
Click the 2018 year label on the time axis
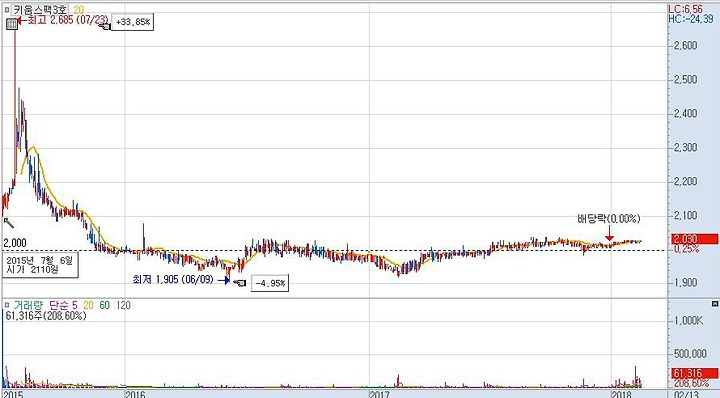(x=622, y=394)
